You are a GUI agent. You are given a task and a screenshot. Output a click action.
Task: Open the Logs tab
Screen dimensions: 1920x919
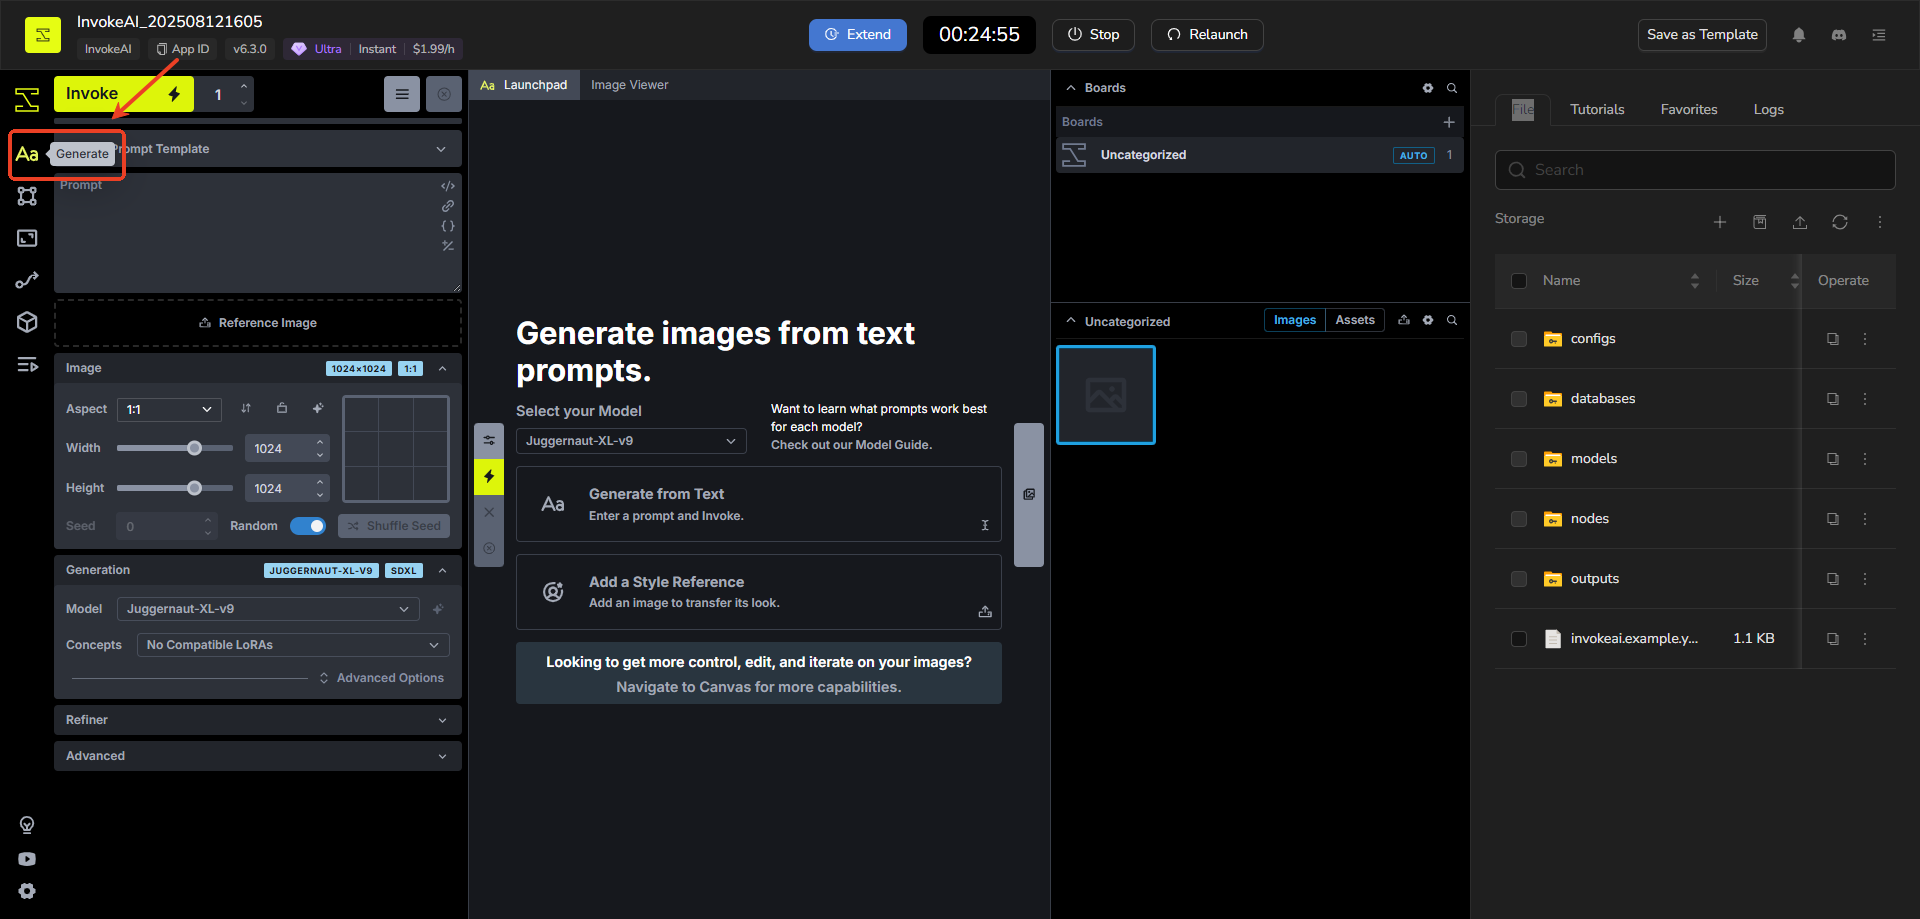pos(1768,110)
